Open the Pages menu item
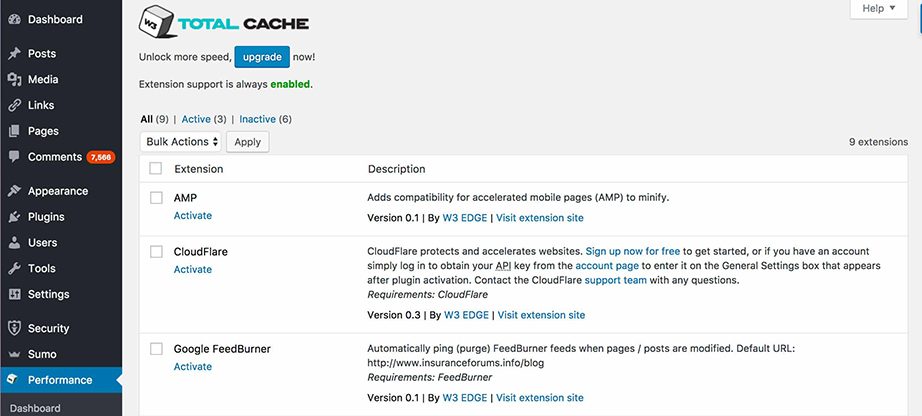 click(43, 131)
